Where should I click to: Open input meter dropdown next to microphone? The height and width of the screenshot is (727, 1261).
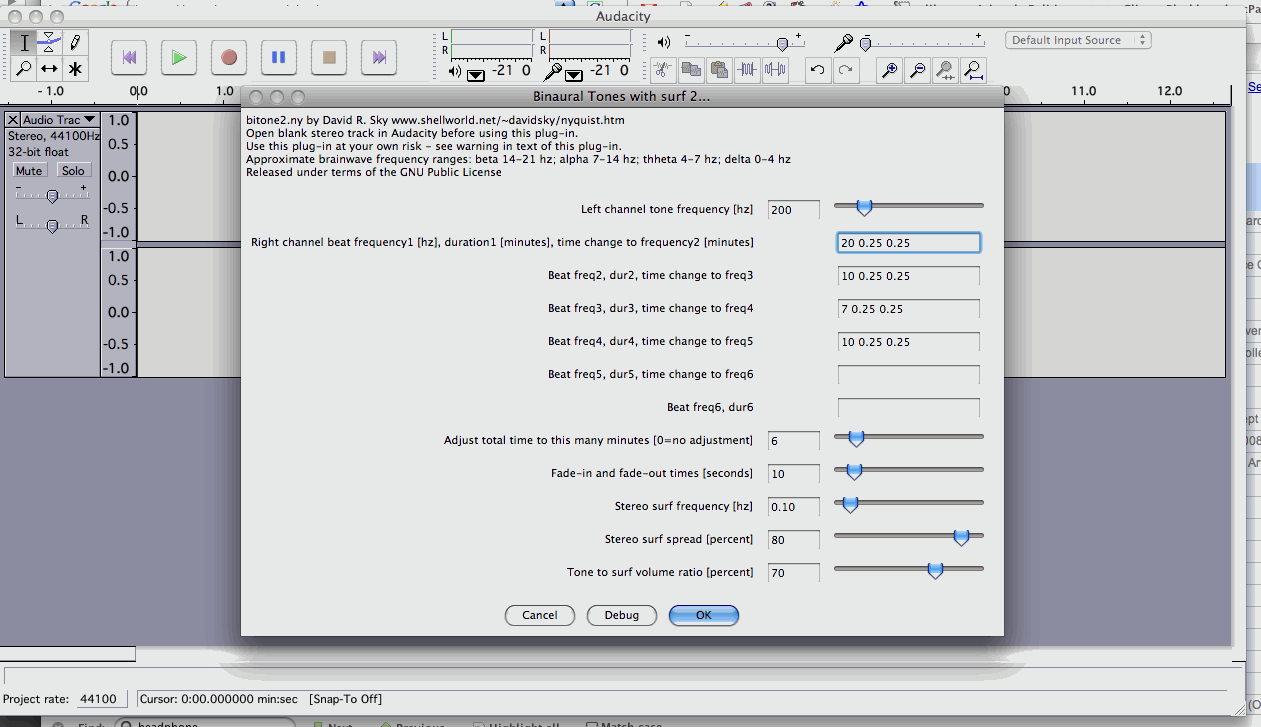click(x=574, y=74)
